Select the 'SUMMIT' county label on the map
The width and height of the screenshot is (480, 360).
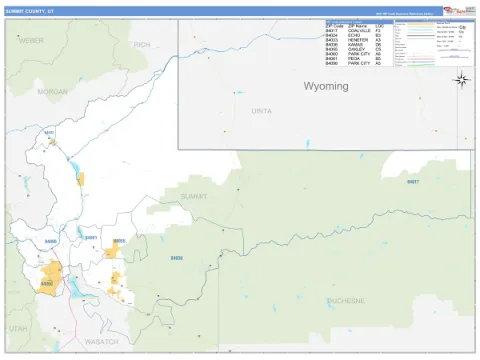194,197
